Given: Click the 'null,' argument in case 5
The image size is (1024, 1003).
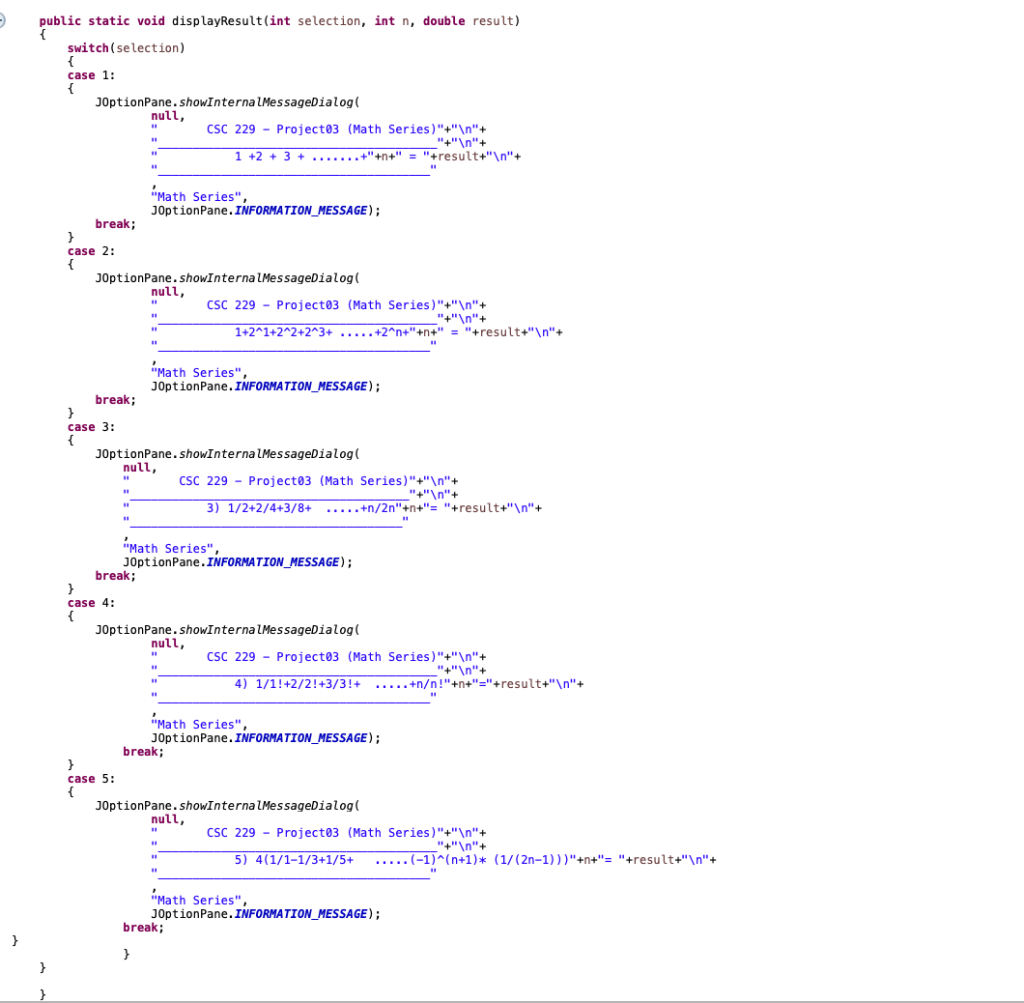Looking at the screenshot, I should click(x=168, y=820).
